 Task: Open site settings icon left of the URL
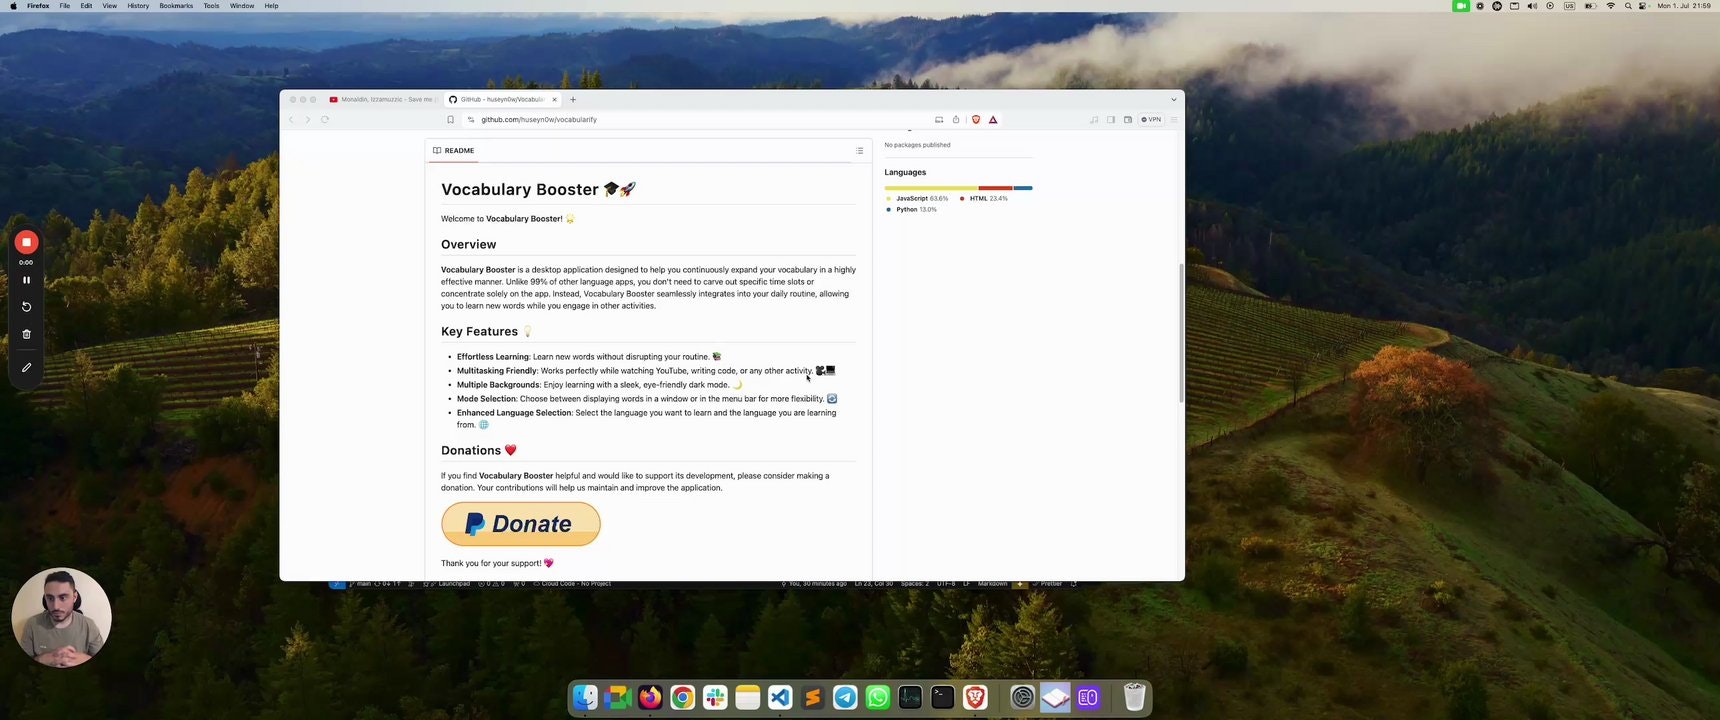(x=471, y=119)
